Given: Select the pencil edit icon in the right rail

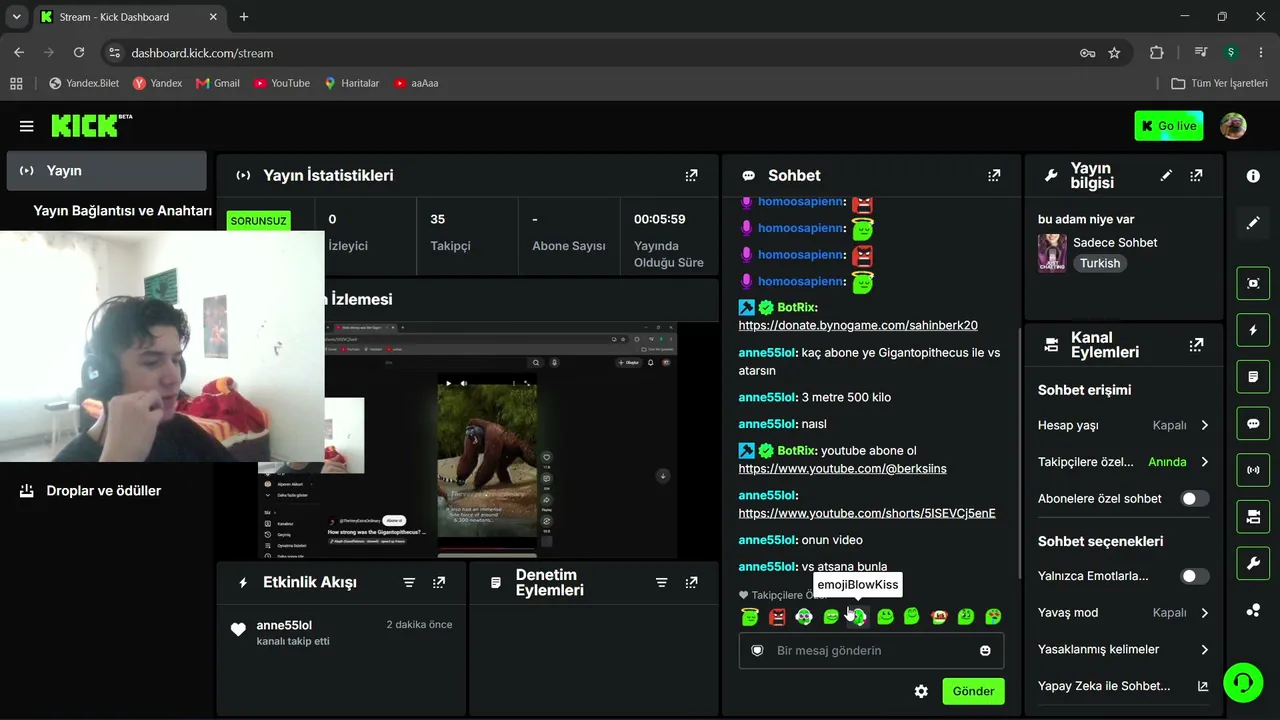Looking at the screenshot, I should pos(1253,223).
